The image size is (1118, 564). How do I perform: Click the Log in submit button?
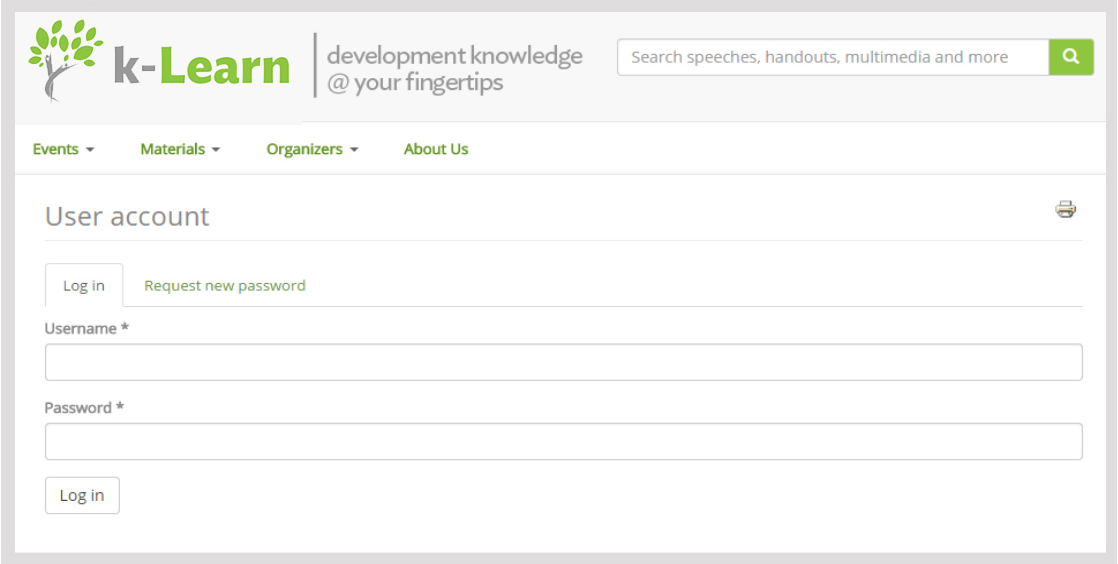[x=82, y=496]
